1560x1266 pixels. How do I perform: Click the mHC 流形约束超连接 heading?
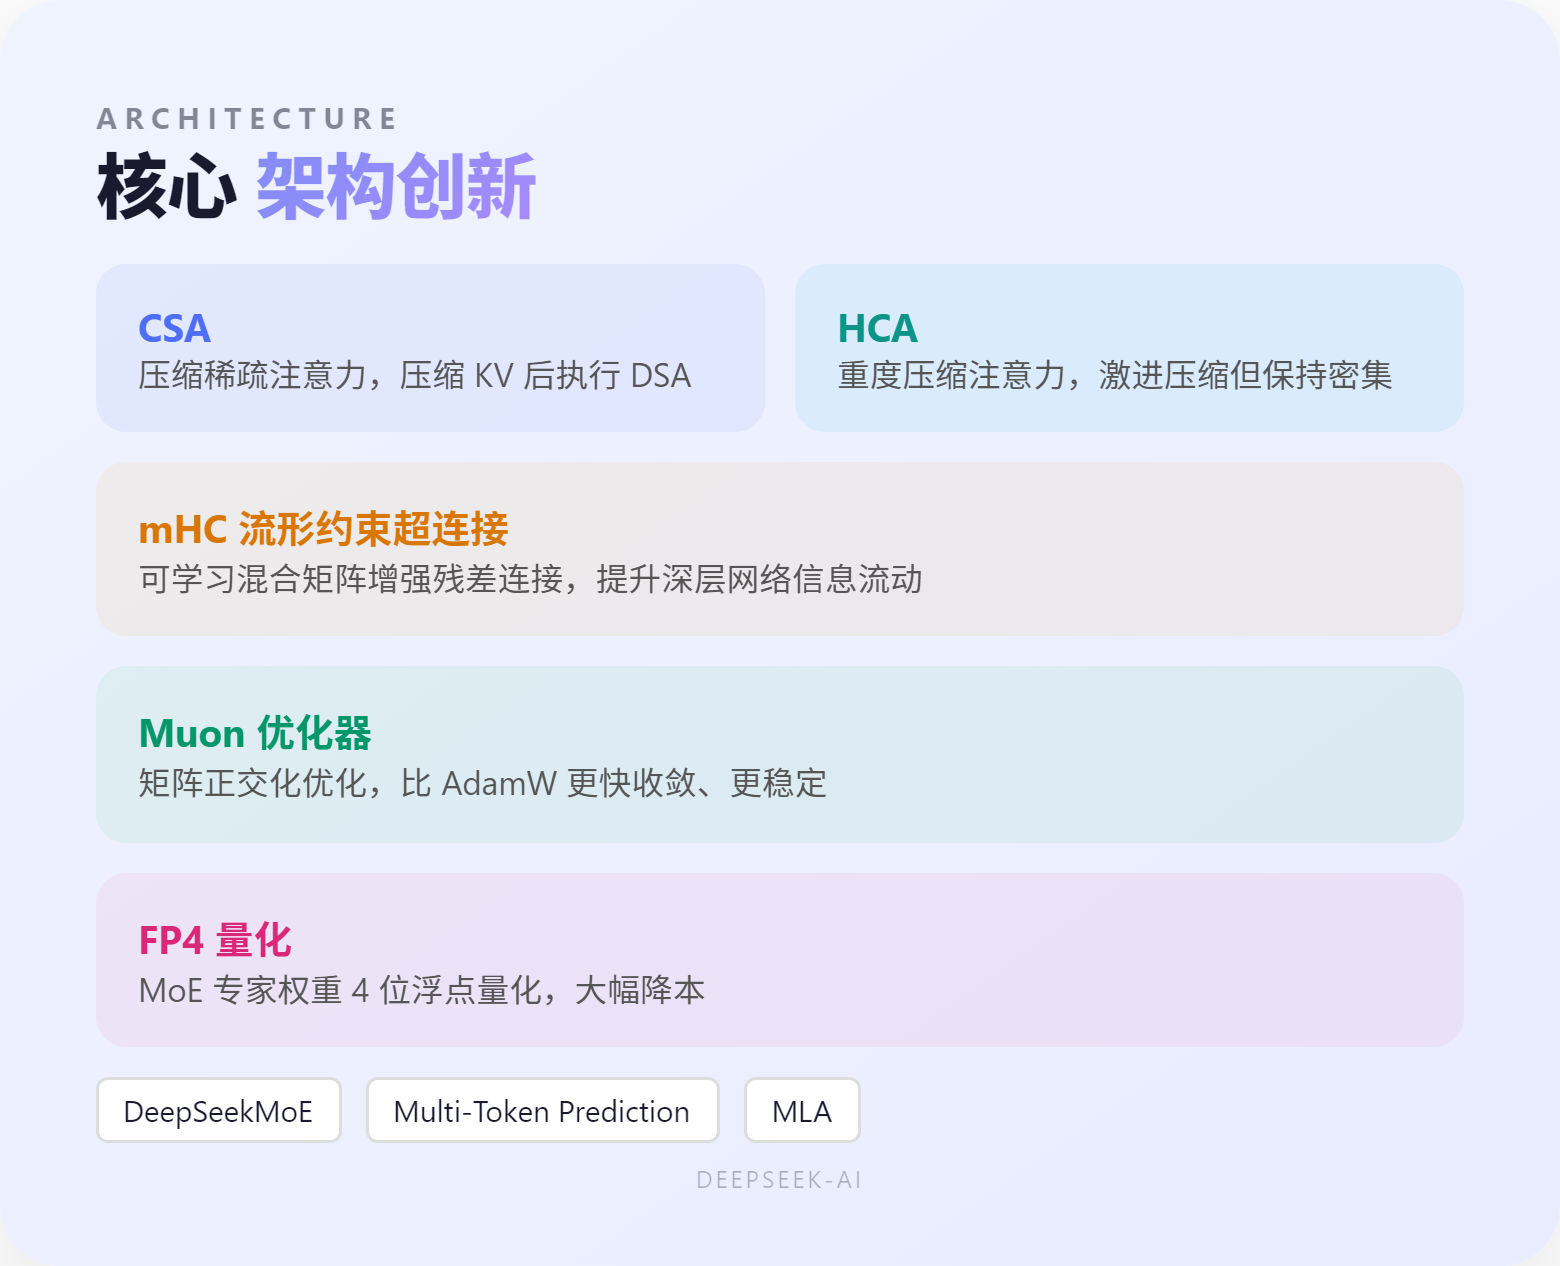click(x=323, y=529)
